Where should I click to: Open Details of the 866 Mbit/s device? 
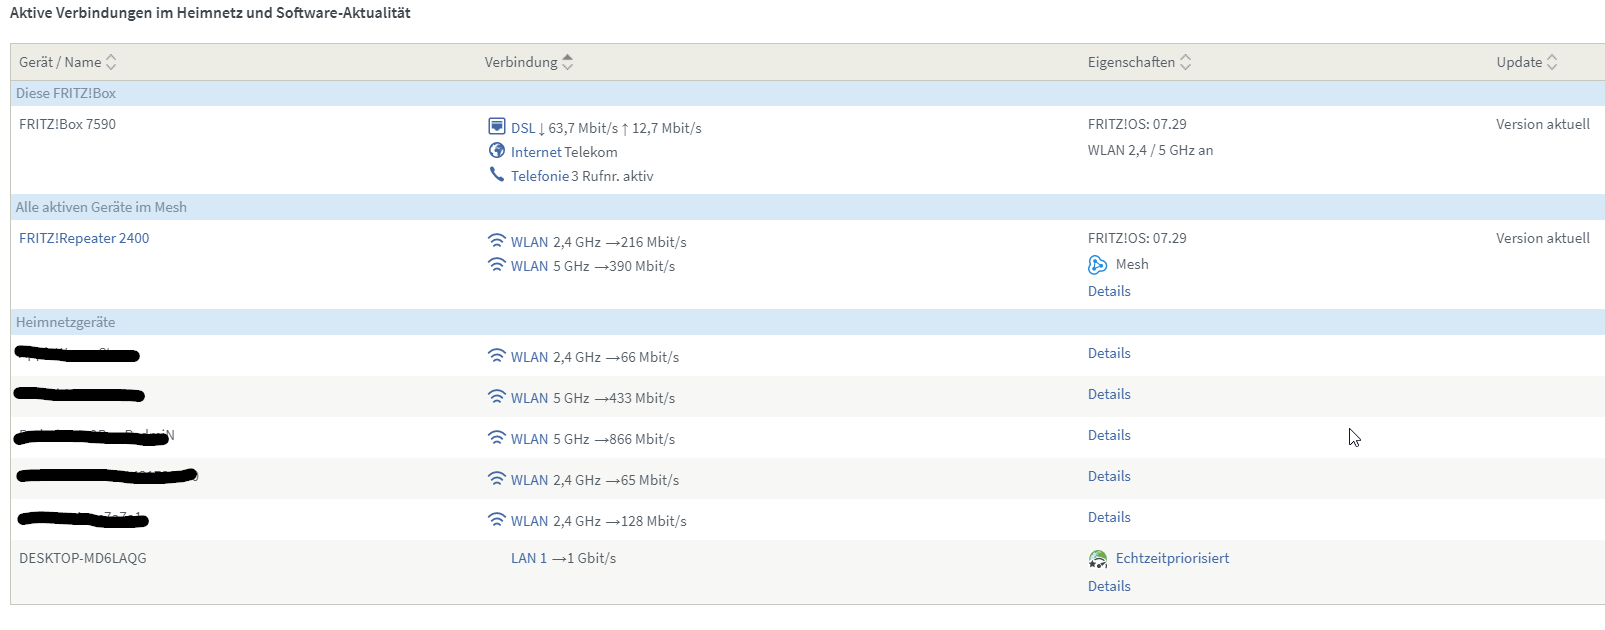(x=1109, y=435)
